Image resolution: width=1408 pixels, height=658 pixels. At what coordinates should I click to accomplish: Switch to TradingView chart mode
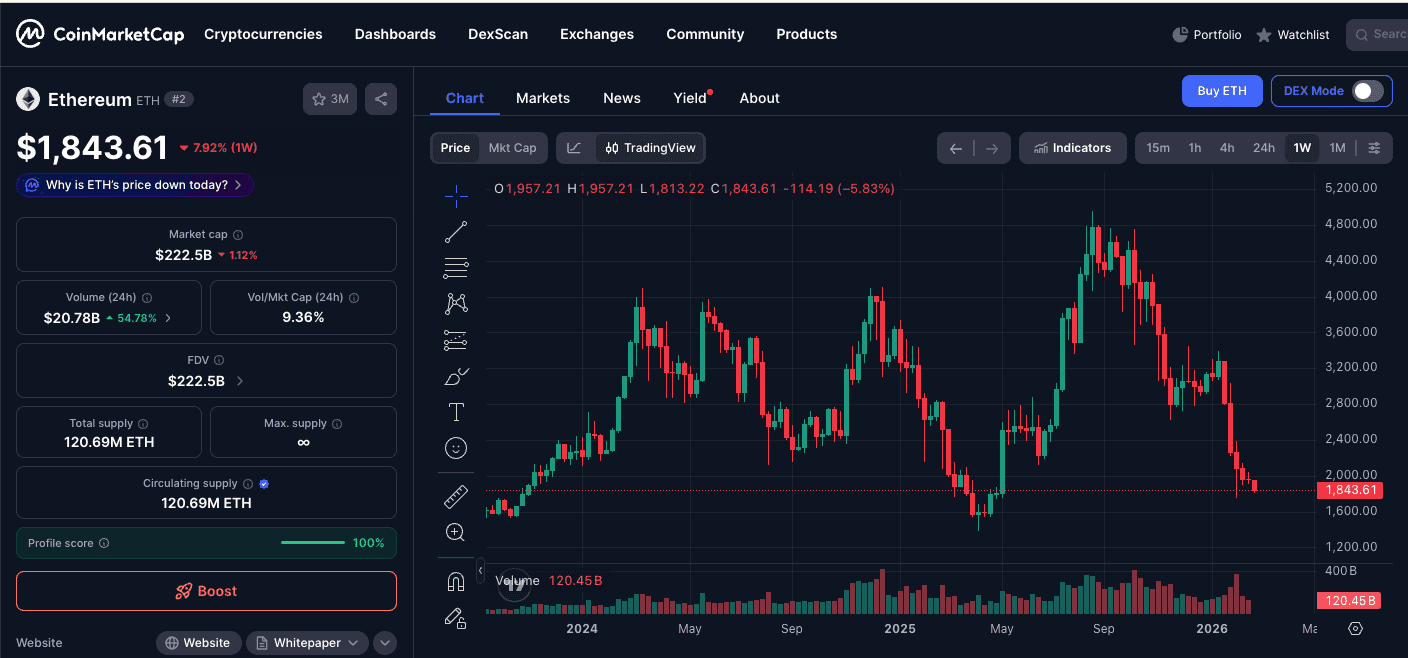[650, 148]
